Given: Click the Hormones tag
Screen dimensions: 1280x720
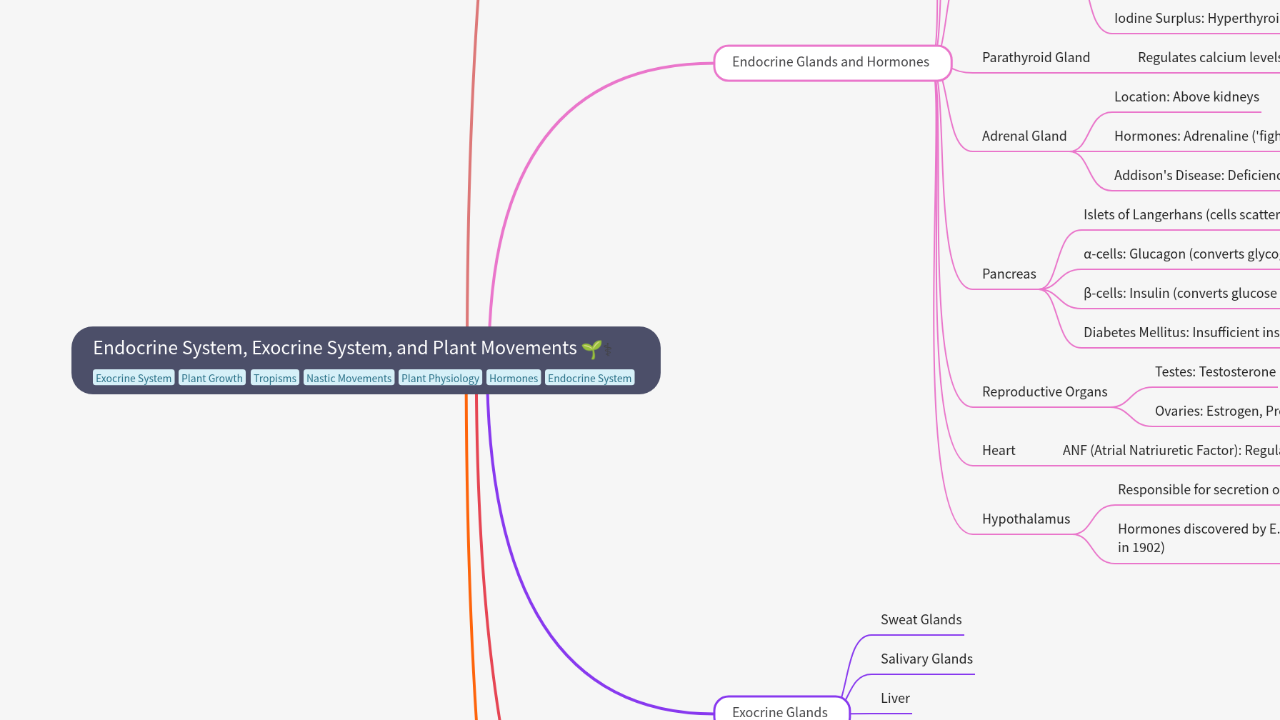Looking at the screenshot, I should (513, 378).
